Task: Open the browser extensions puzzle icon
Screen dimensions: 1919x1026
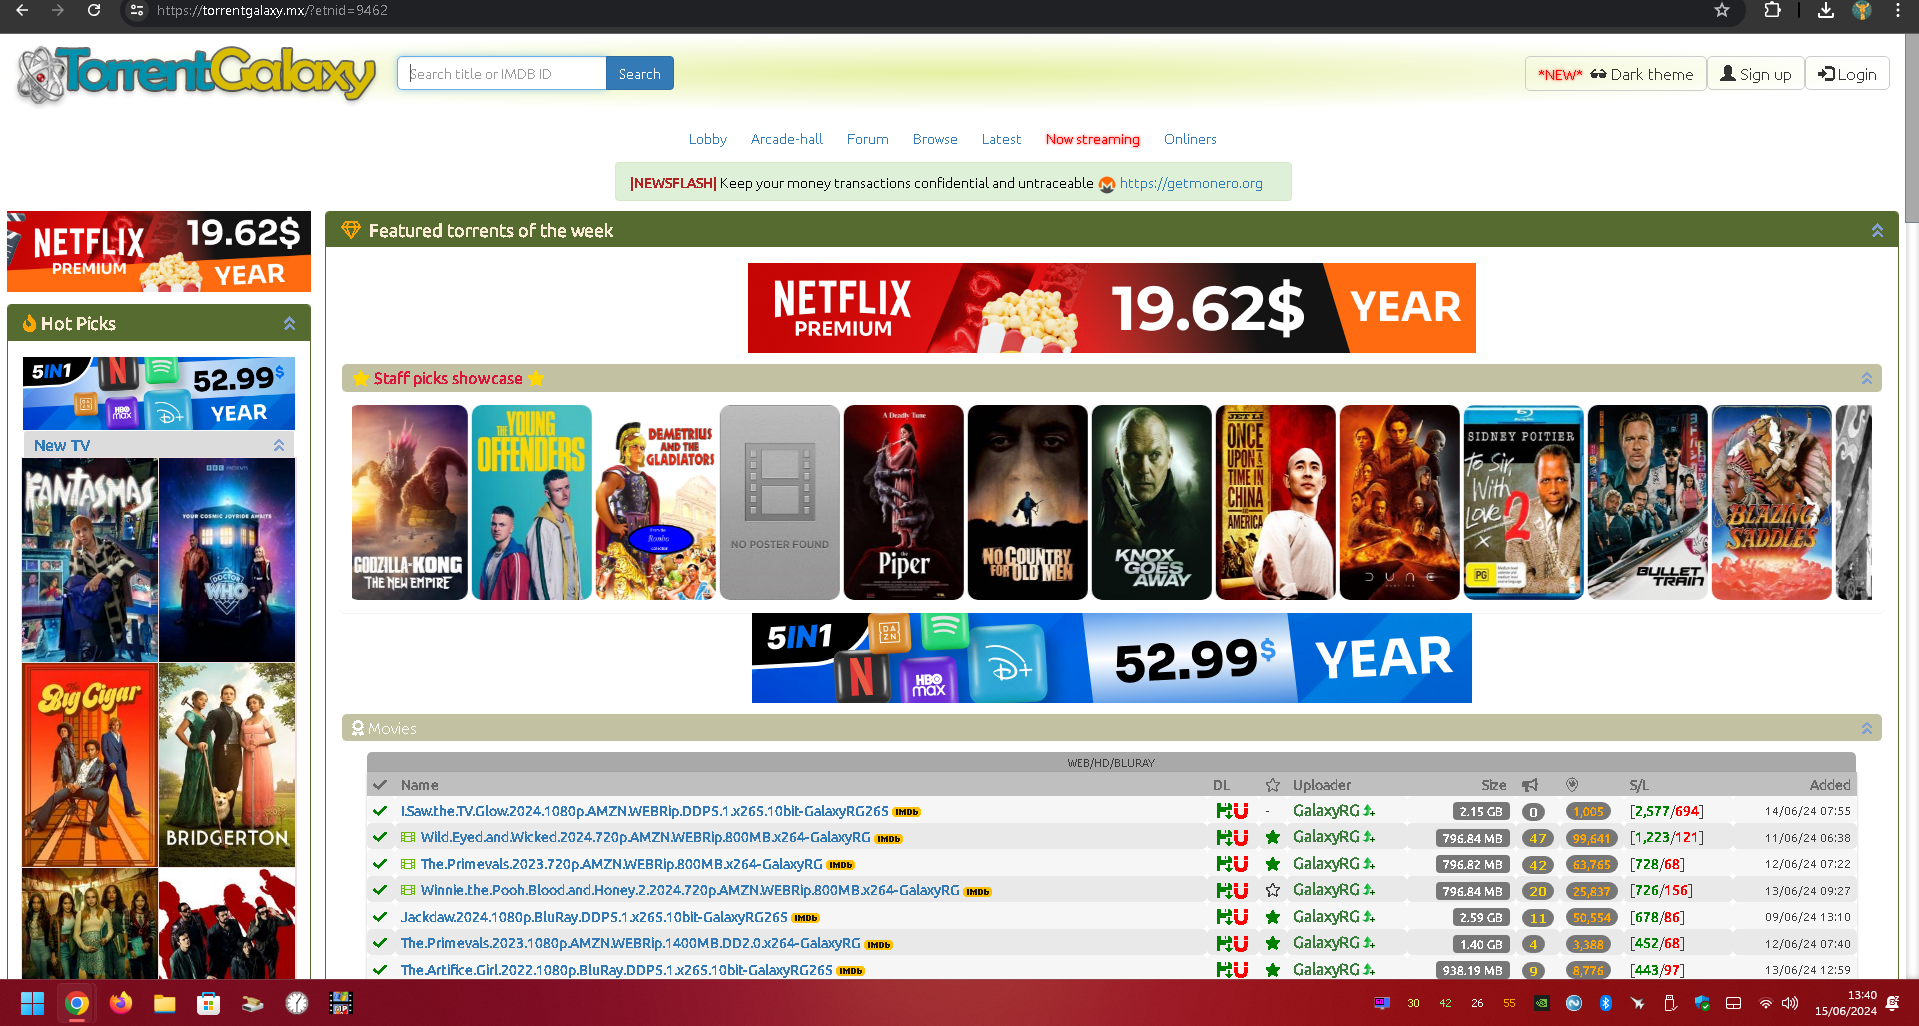Action: click(x=1772, y=11)
